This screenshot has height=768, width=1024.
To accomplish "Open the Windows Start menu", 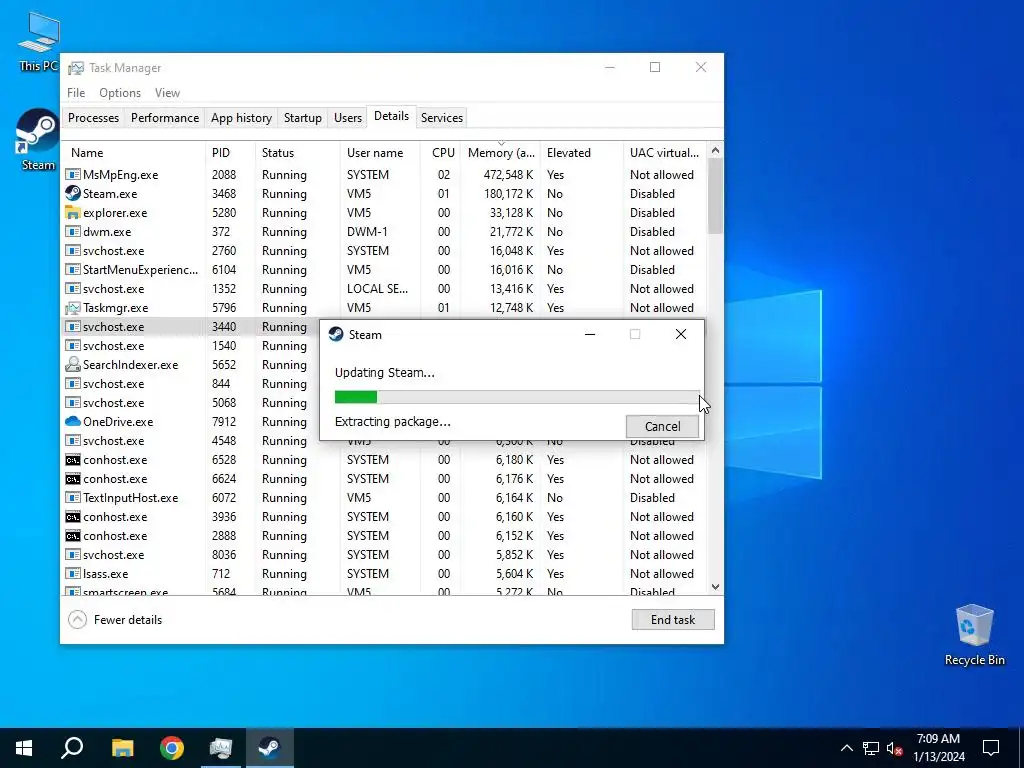I will click(24, 748).
